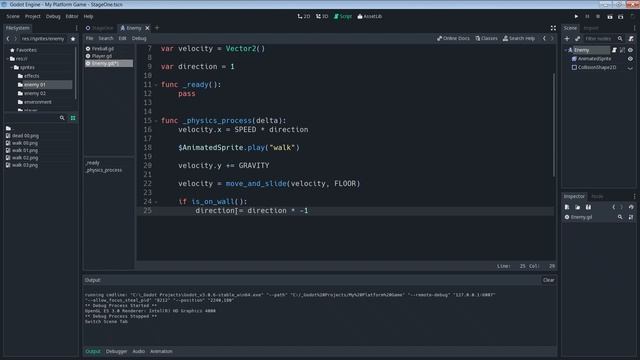The width and height of the screenshot is (640, 360).
Task: Toggle visibility of the AnimatedSprite node
Action: click(630, 59)
